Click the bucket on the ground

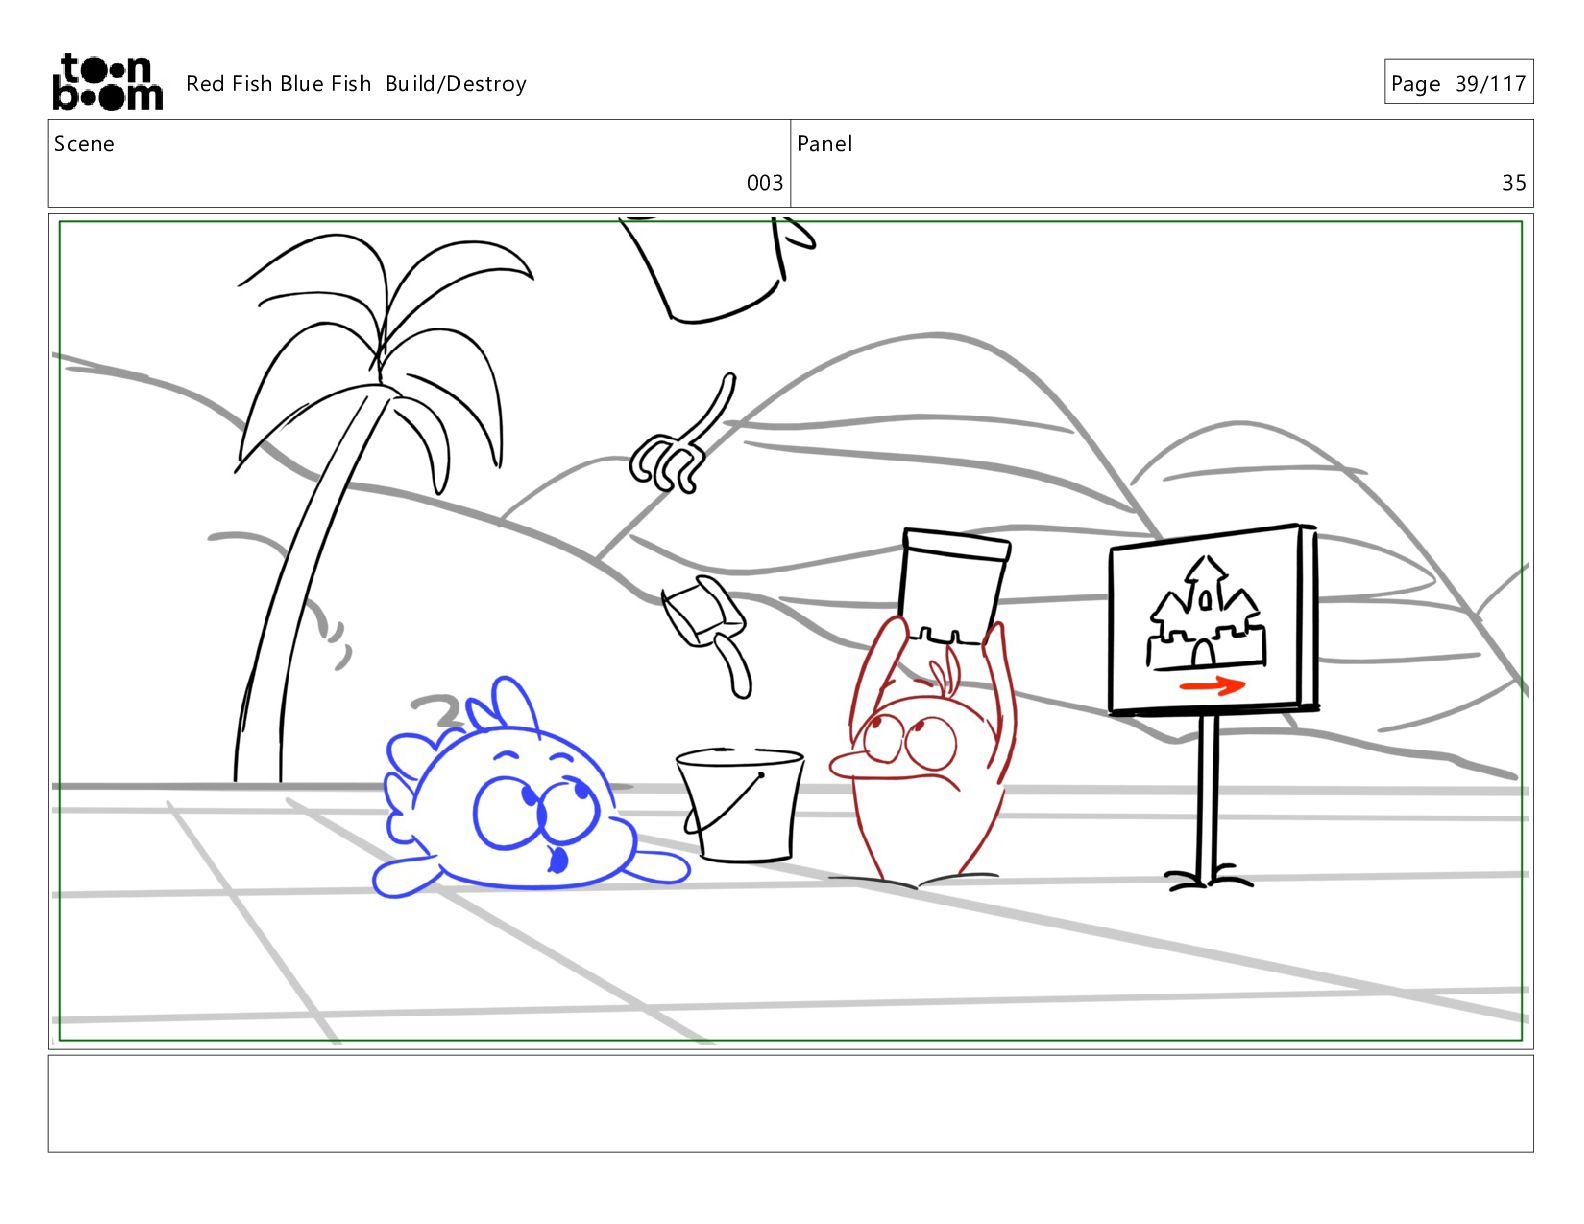pos(740,804)
